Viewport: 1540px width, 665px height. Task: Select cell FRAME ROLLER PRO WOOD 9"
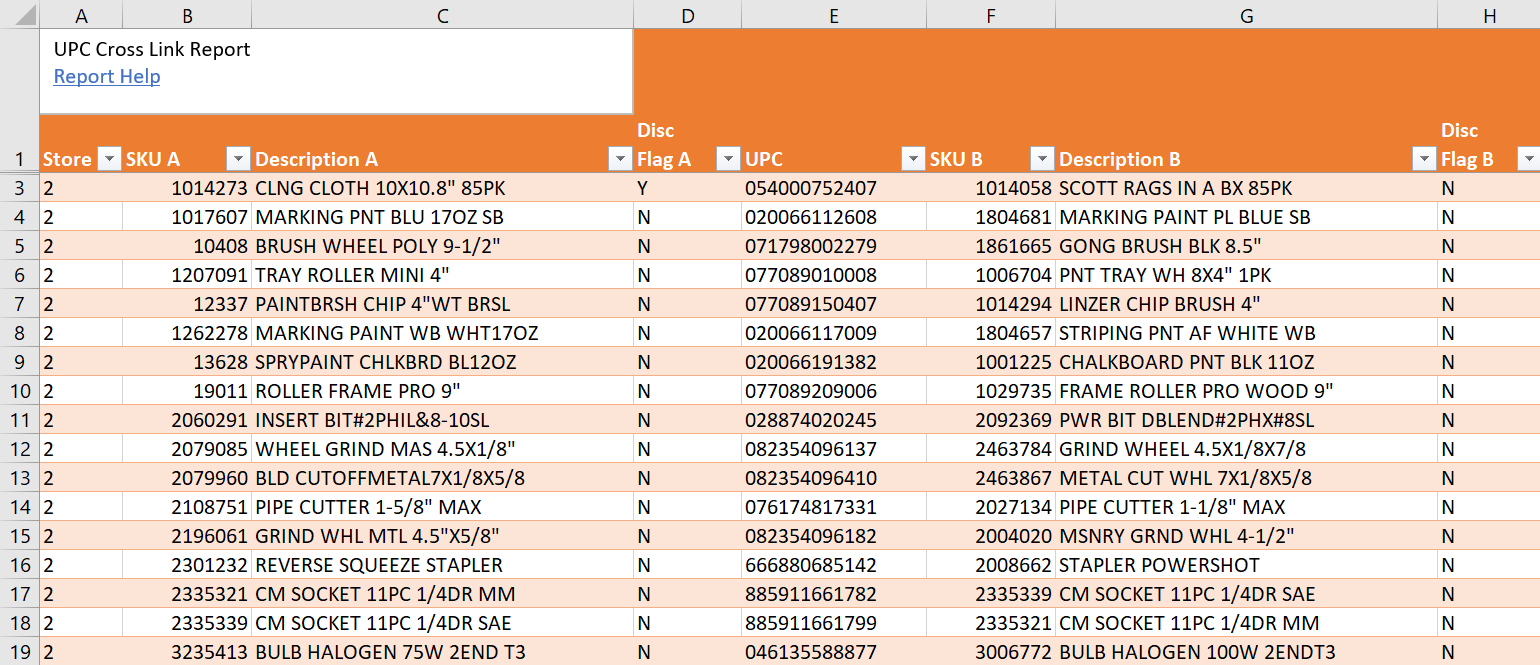(1246, 391)
